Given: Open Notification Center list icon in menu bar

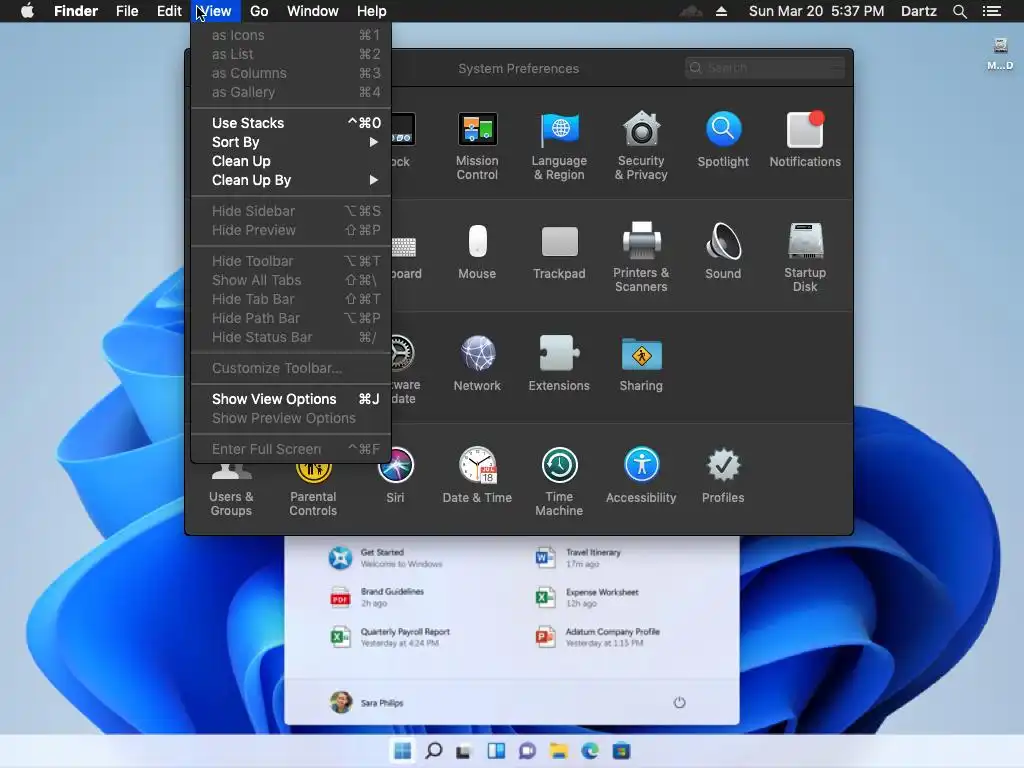Looking at the screenshot, I should (992, 11).
